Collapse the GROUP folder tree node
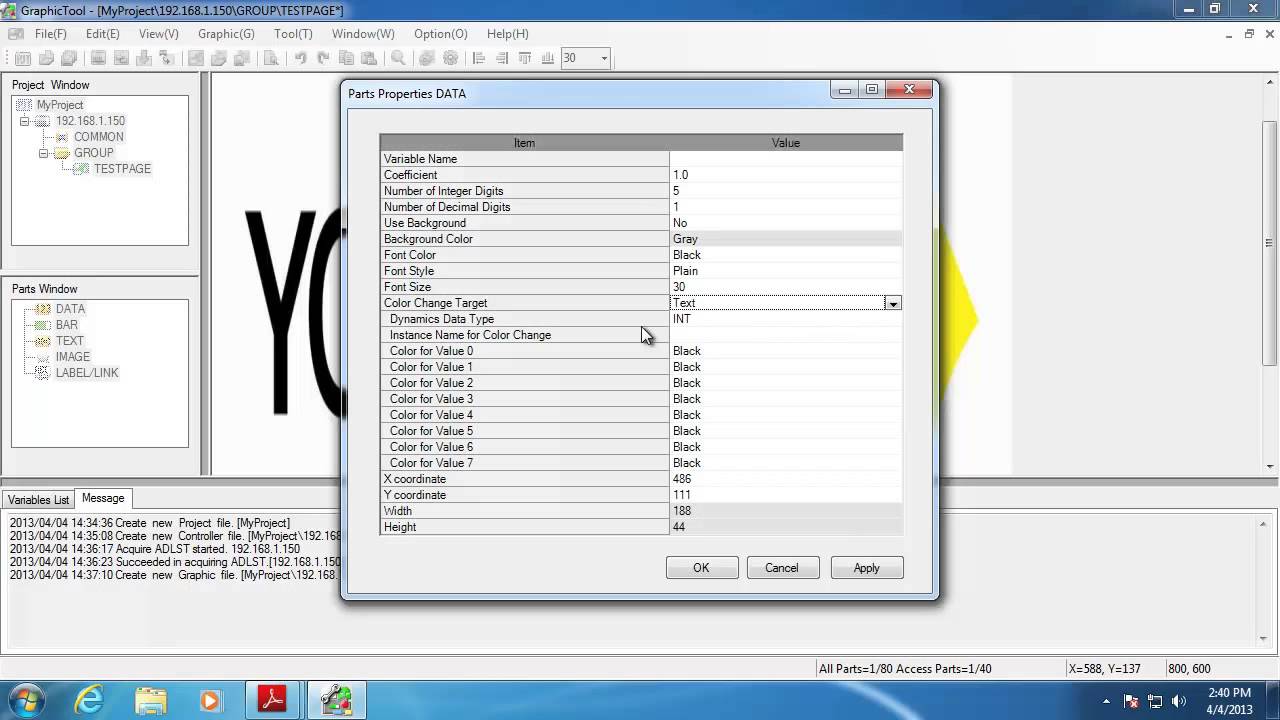Image resolution: width=1280 pixels, height=720 pixels. (43, 153)
